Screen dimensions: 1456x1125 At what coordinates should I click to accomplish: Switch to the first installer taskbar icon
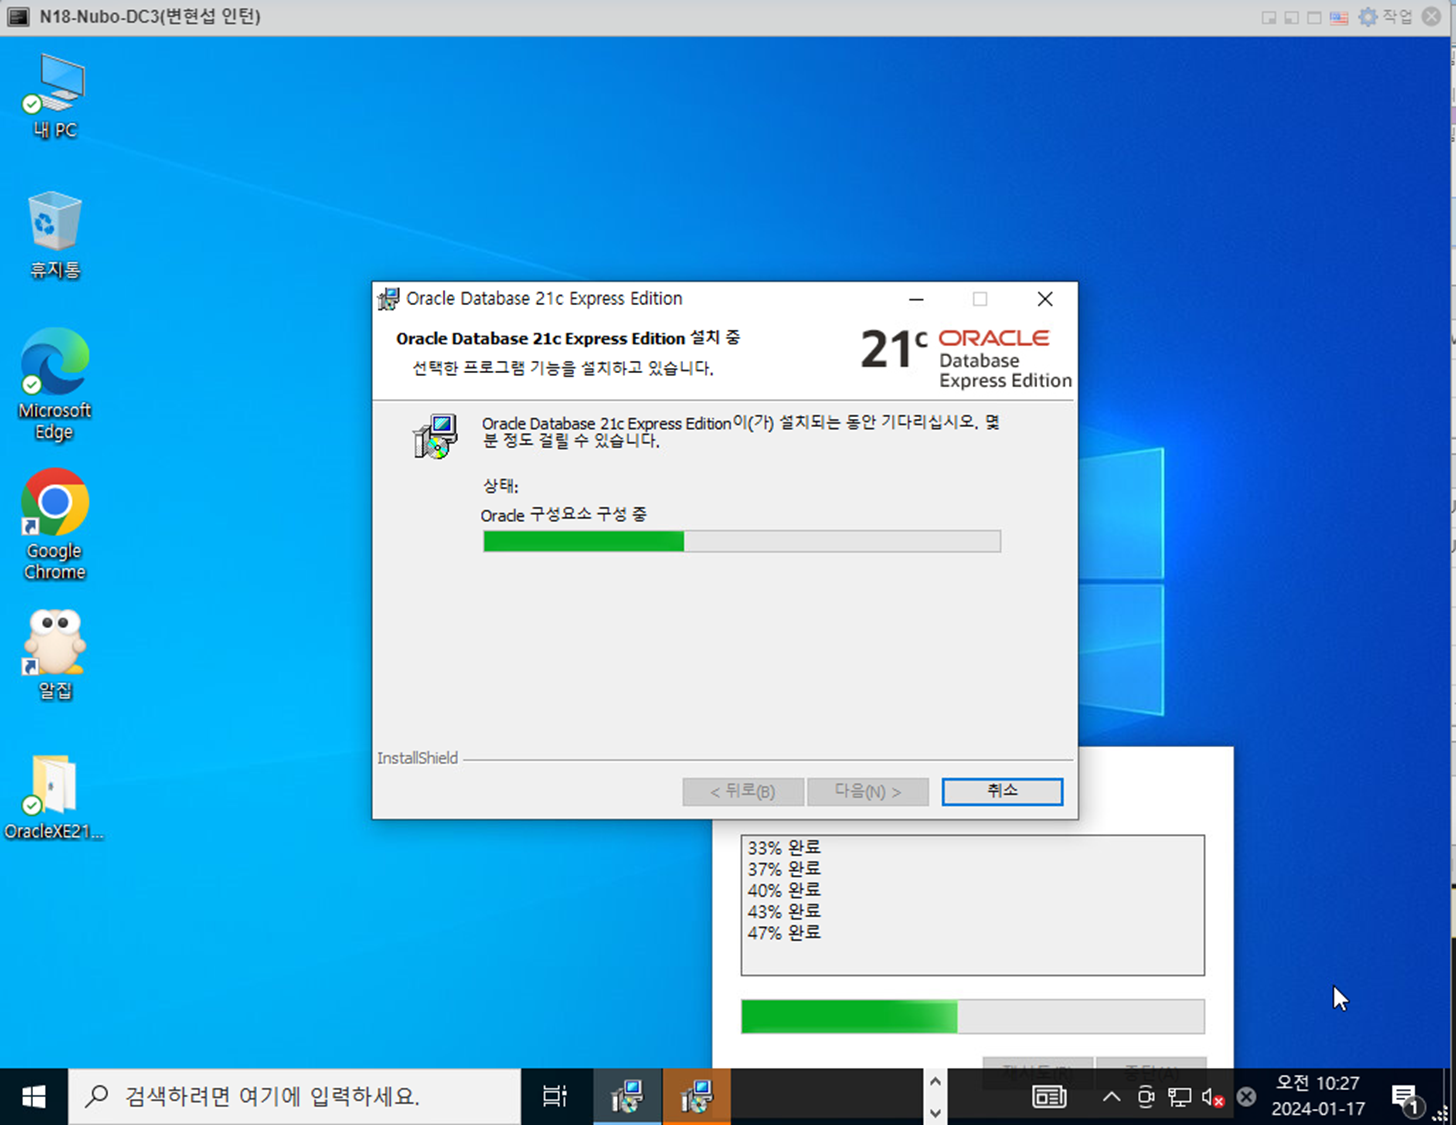[x=628, y=1097]
